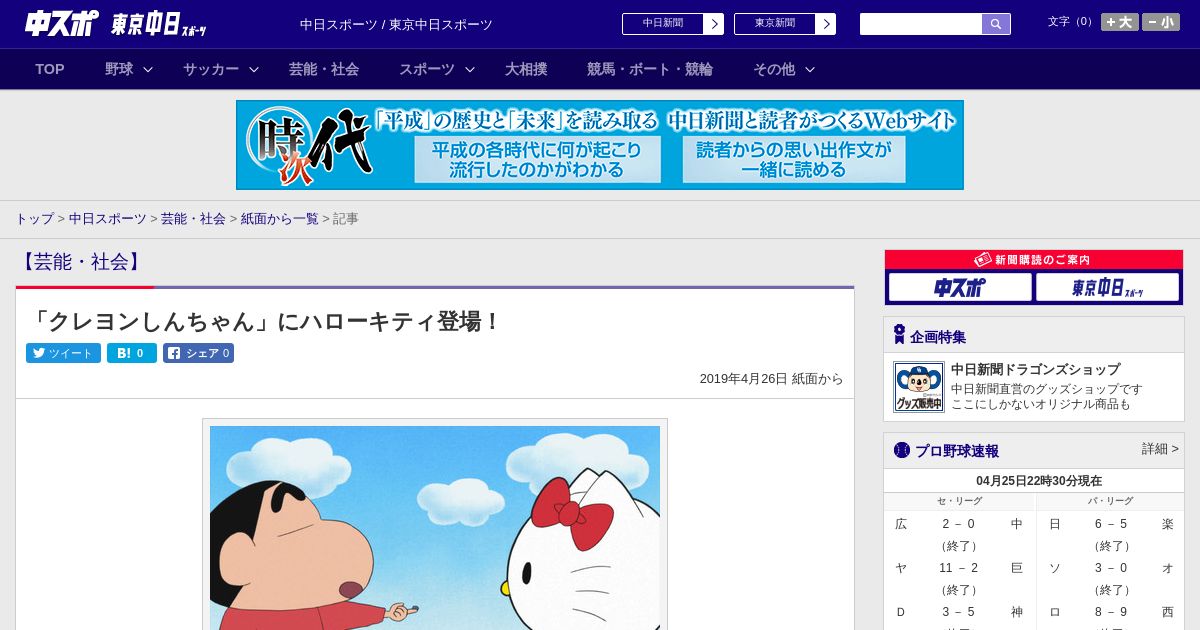Click 中日スポーツ in the breadcrumb
Viewport: 1200px width, 630px height.
coord(107,219)
